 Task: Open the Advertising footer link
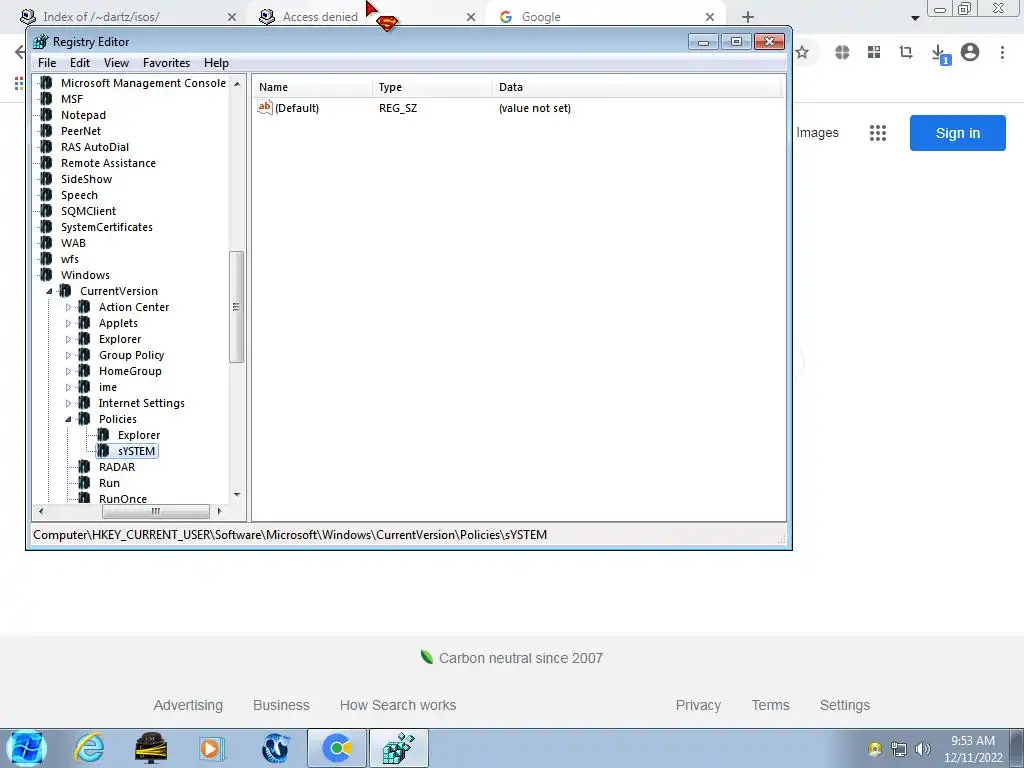pos(188,705)
